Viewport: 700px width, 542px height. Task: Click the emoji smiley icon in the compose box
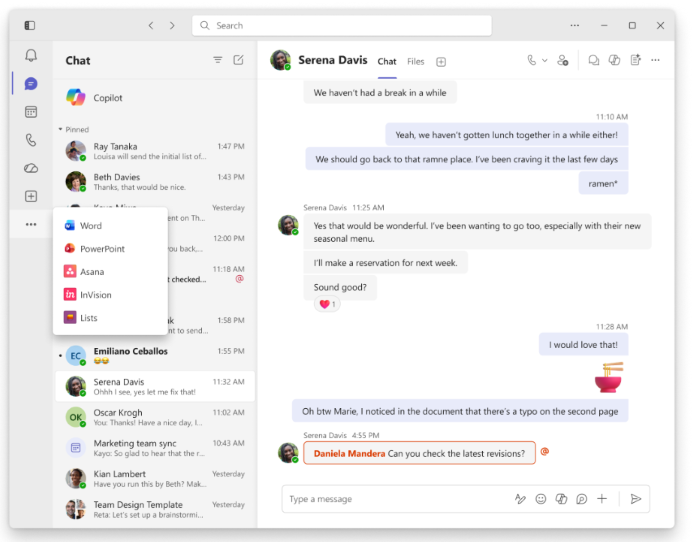[x=541, y=499]
